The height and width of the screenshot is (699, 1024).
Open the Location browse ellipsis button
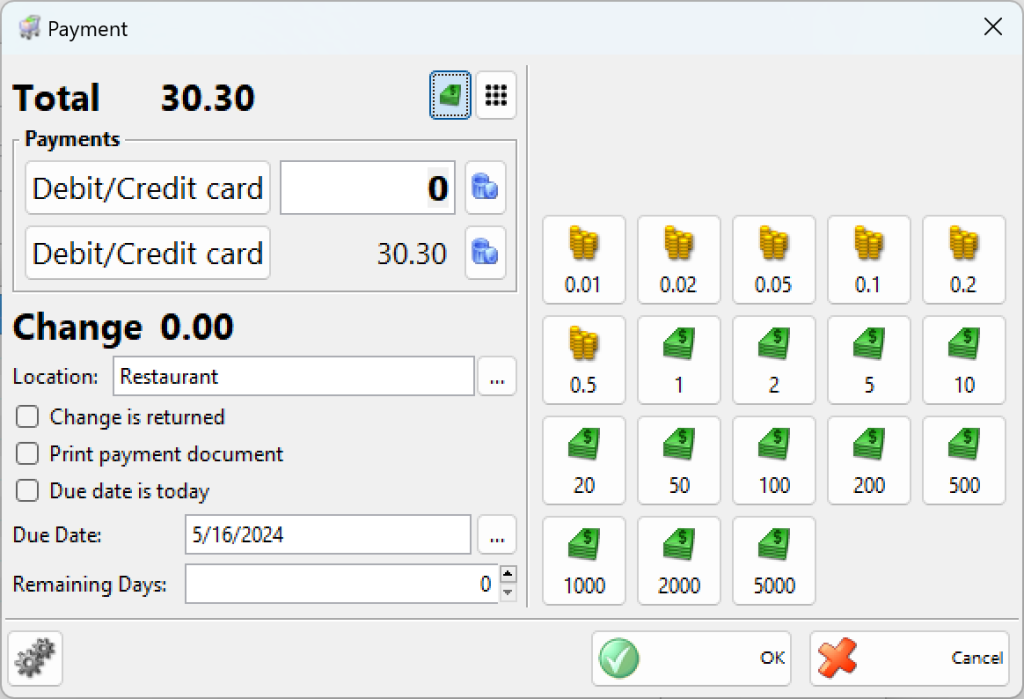coord(497,377)
